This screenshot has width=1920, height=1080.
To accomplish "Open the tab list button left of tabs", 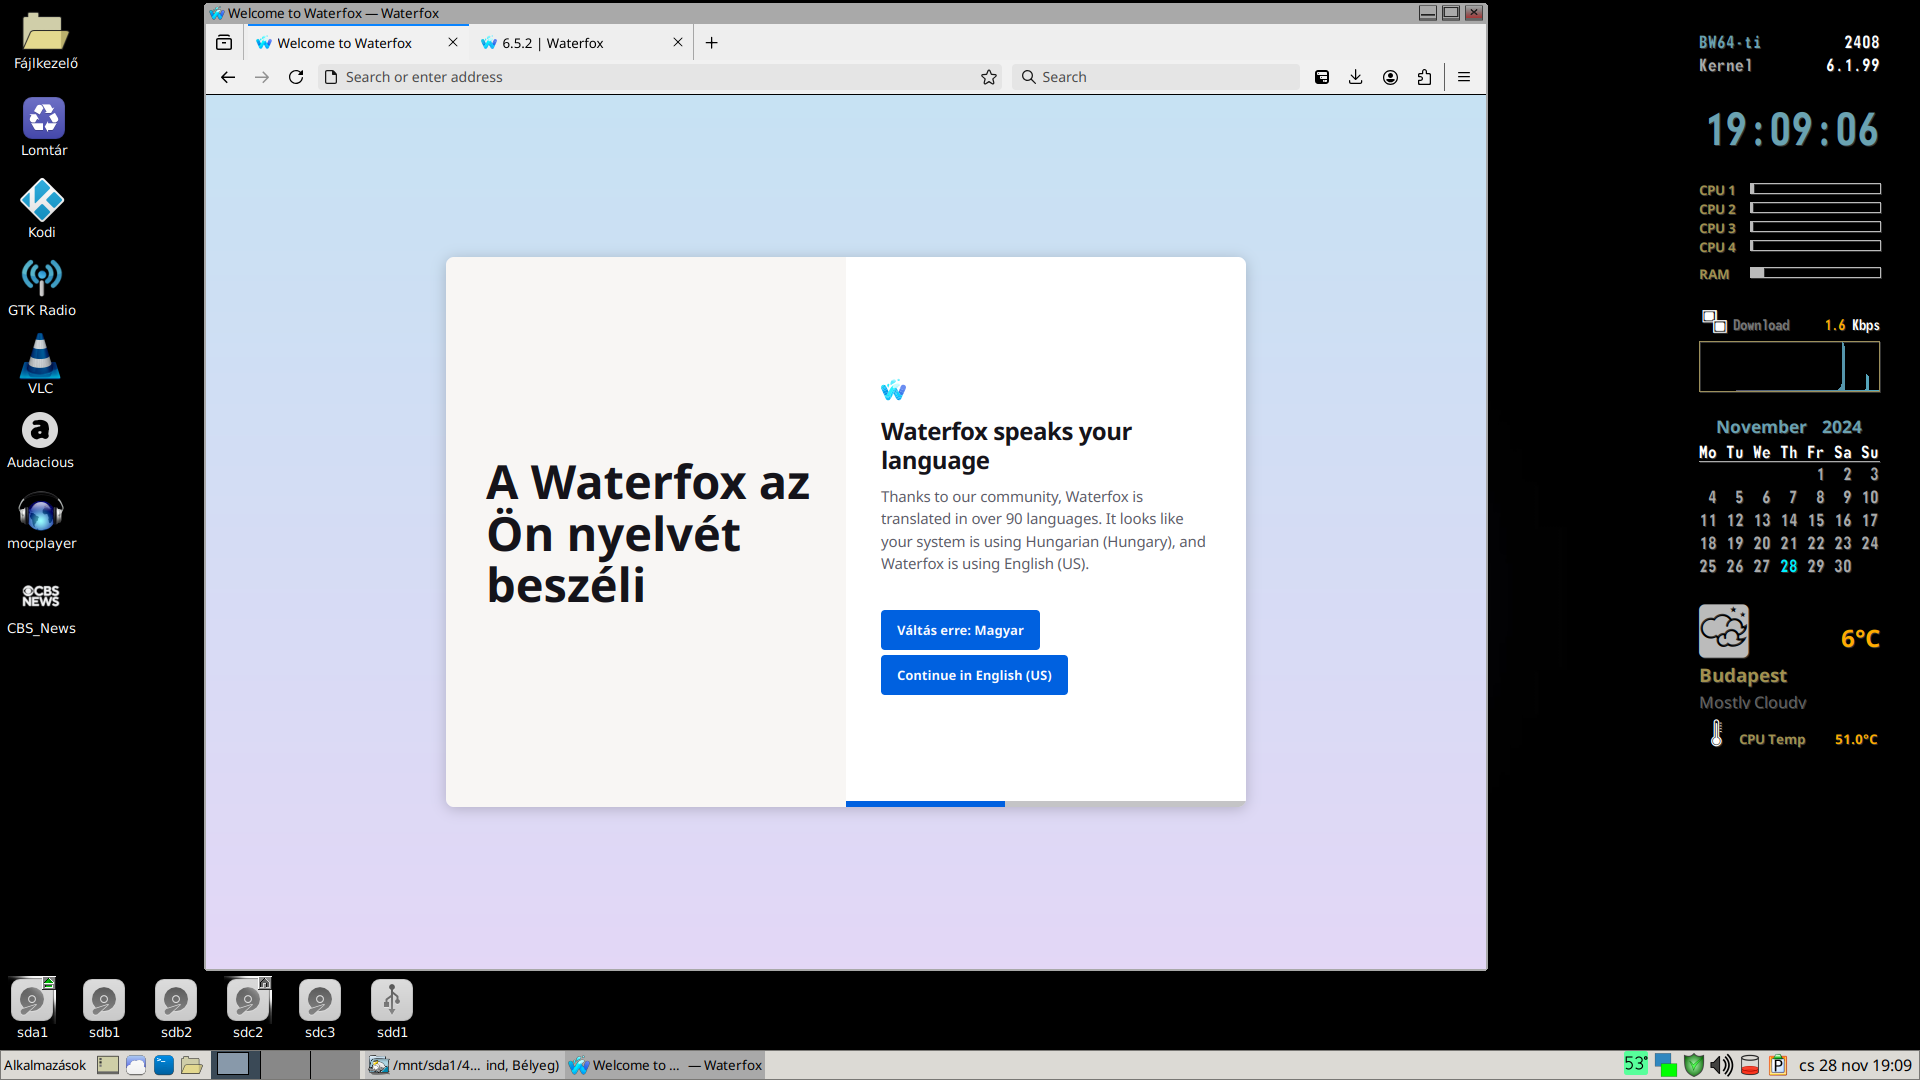I will click(x=224, y=43).
